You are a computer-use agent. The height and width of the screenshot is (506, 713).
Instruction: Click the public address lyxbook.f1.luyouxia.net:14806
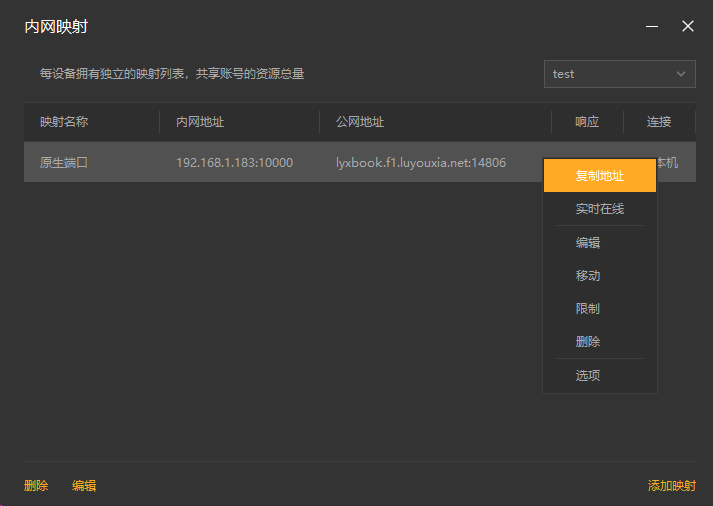click(421, 162)
